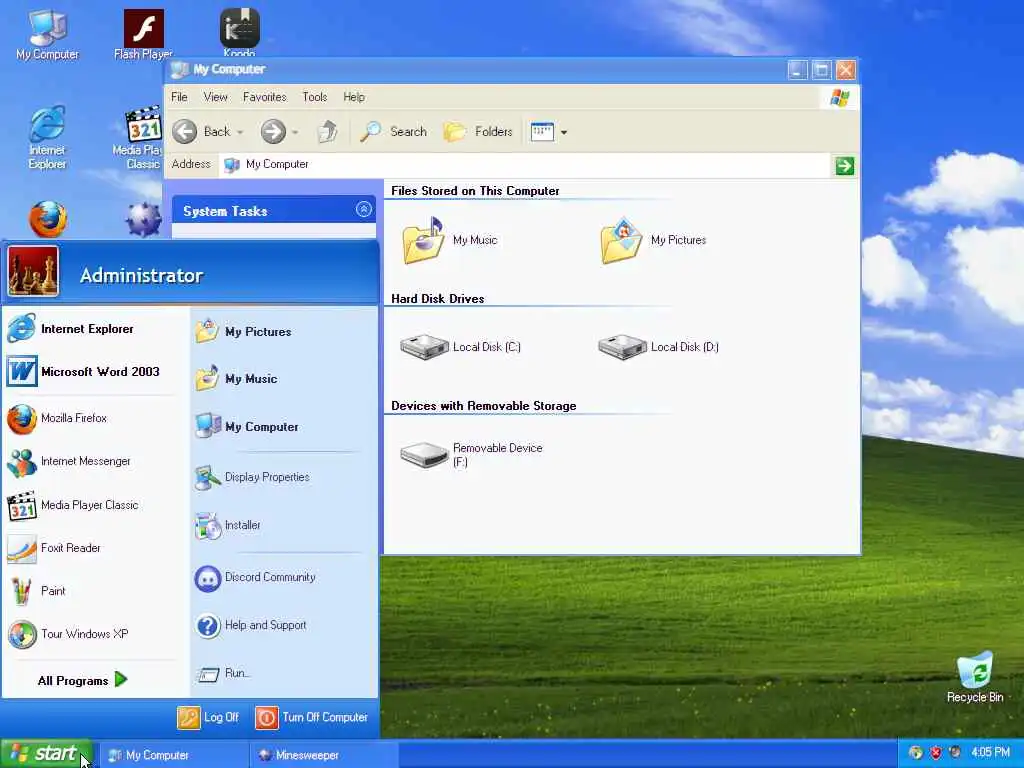The image size is (1024, 768).
Task: Select My Pictures folder in window
Action: click(653, 240)
